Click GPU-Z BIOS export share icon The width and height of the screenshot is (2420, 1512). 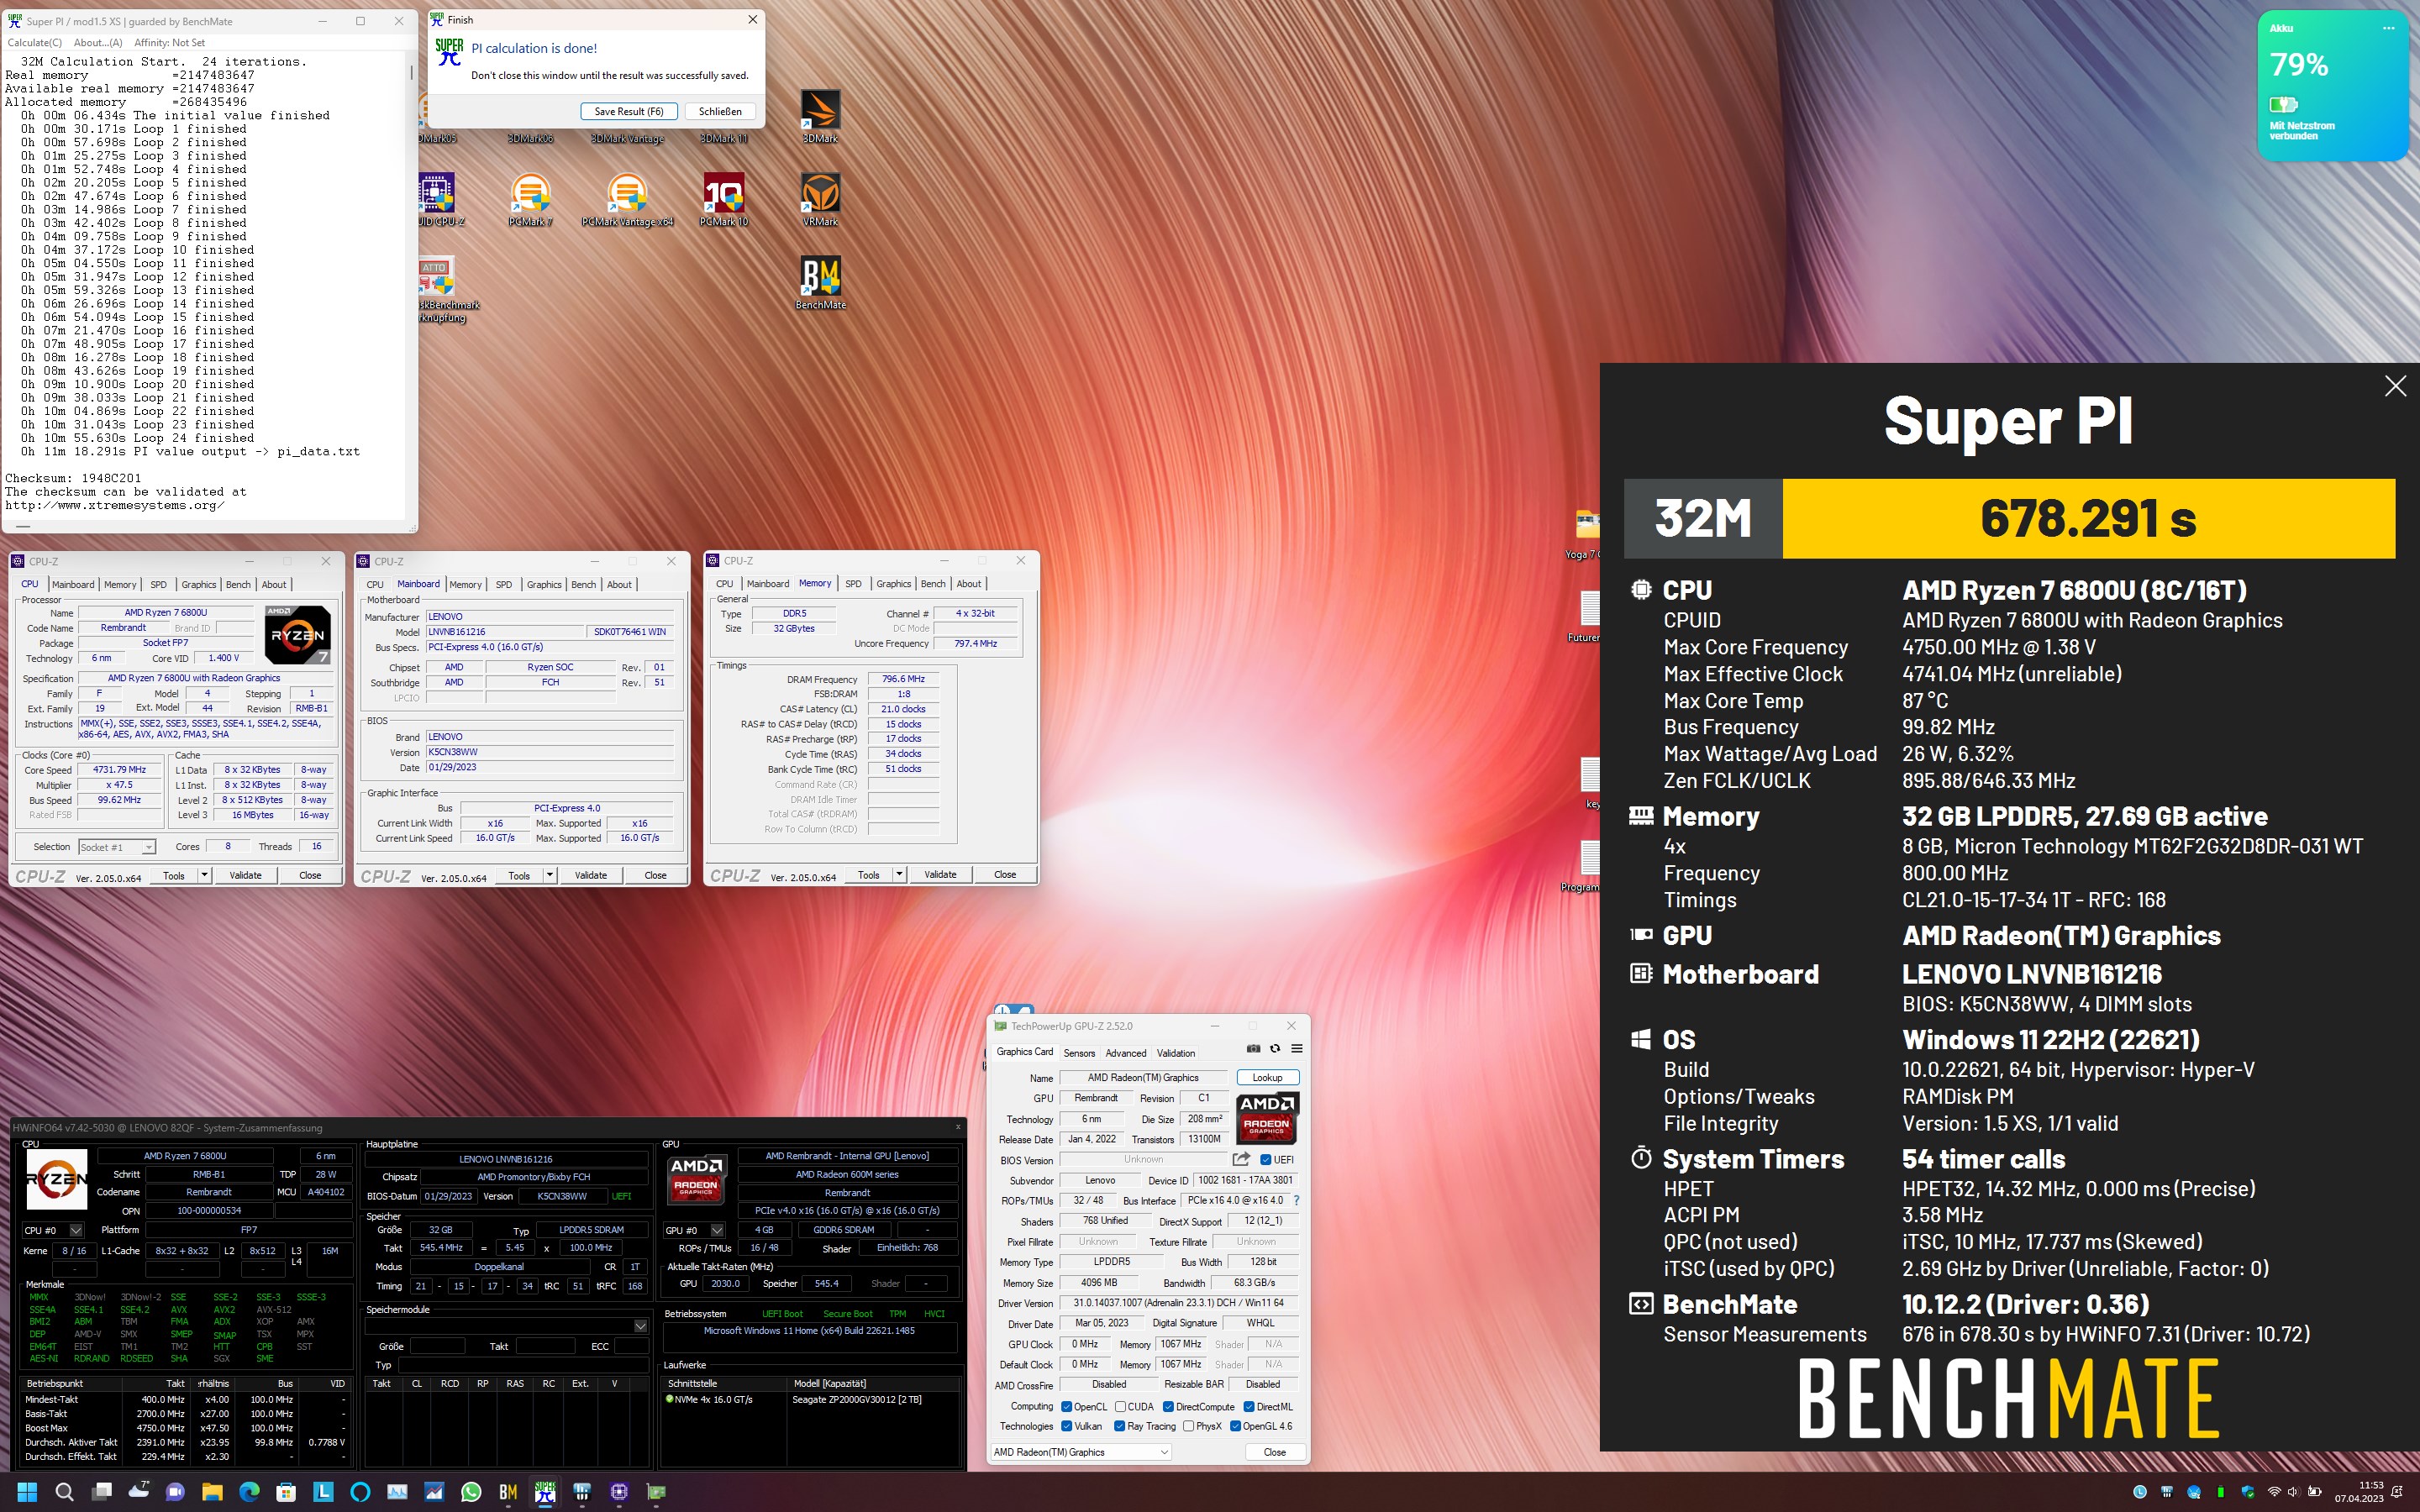click(x=1241, y=1159)
